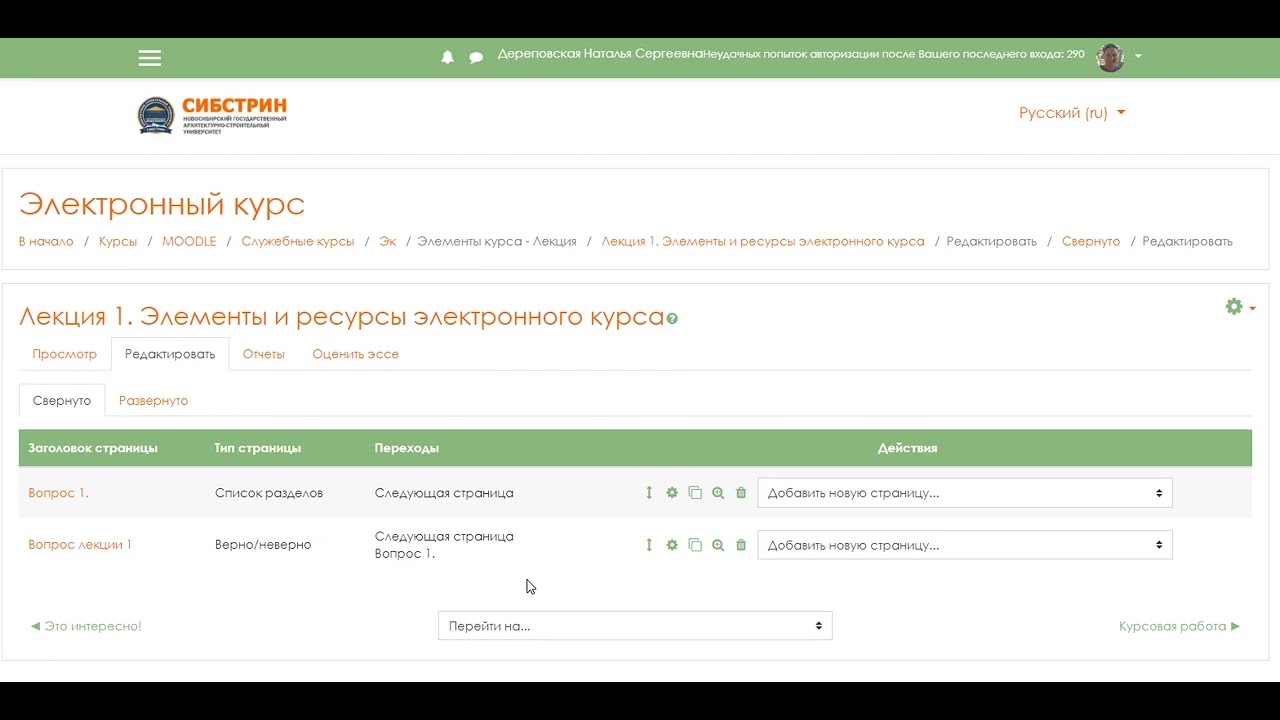Click 'Переходы' column header
Screen dimensions: 1280x720
point(407,448)
